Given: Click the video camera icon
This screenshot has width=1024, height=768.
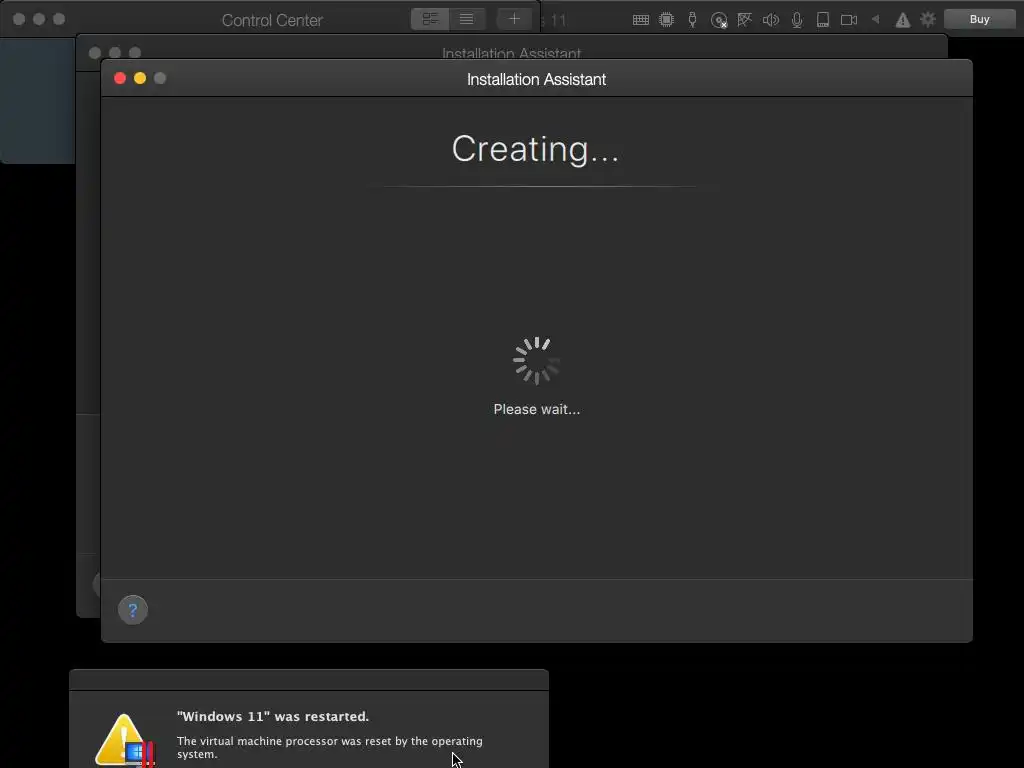Looking at the screenshot, I should [849, 20].
